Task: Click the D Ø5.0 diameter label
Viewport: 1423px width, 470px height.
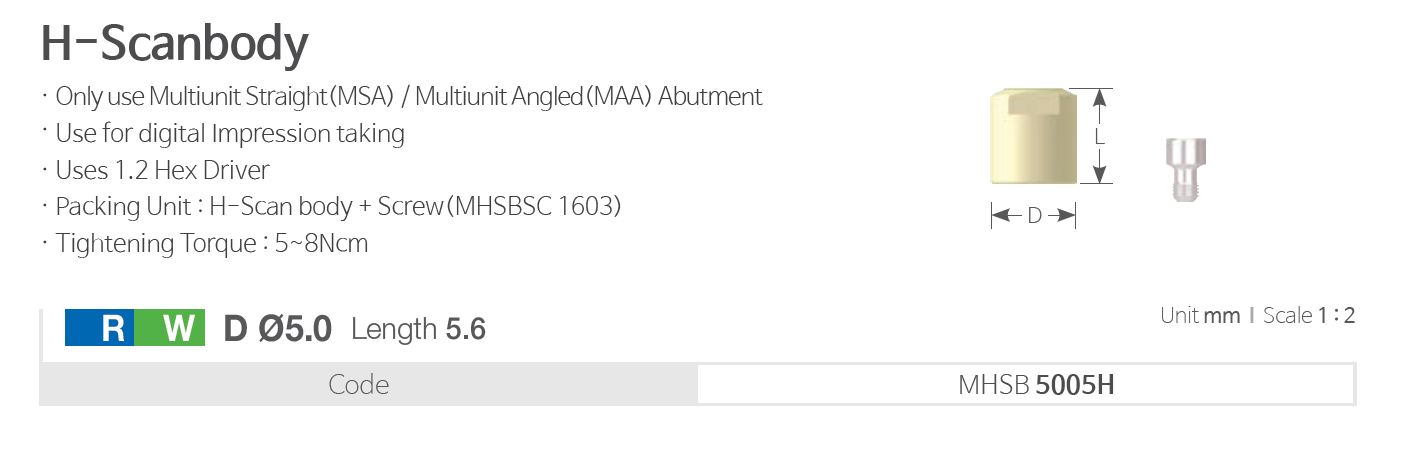Action: 278,328
